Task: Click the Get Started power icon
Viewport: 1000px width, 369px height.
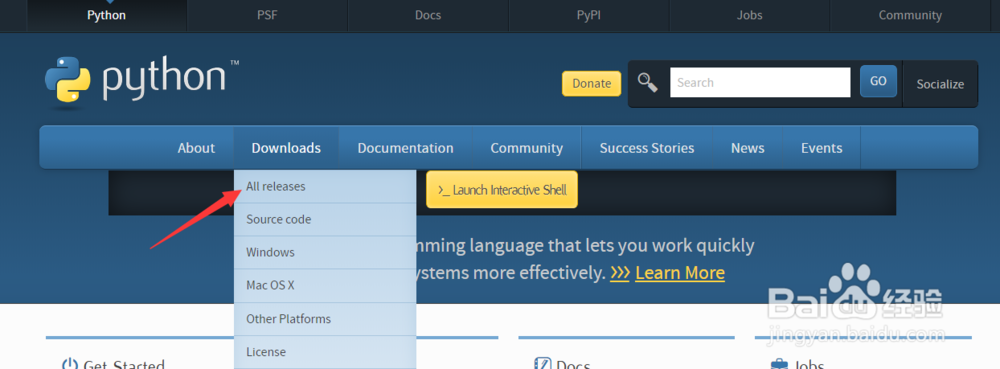Action: [x=70, y=365]
